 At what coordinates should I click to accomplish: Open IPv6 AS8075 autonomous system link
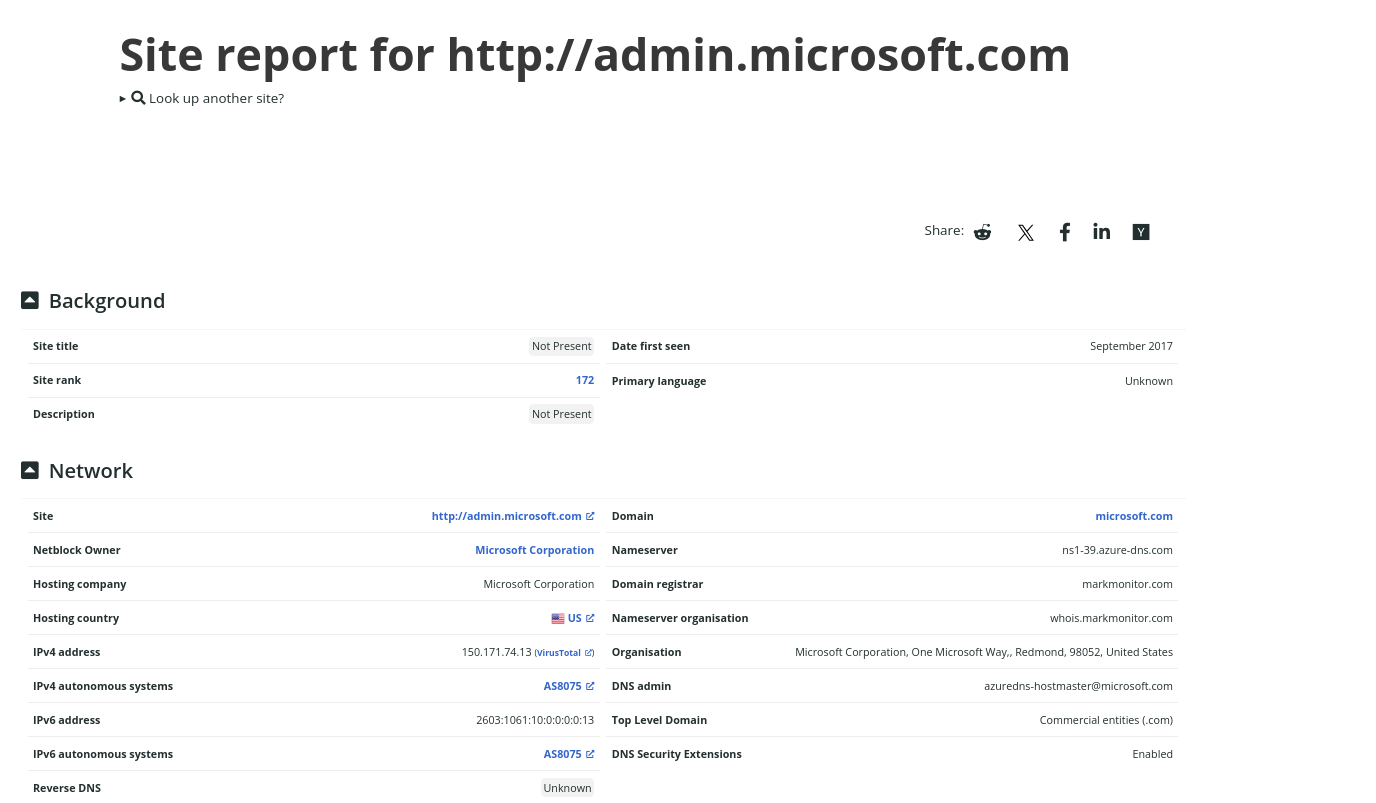(562, 754)
